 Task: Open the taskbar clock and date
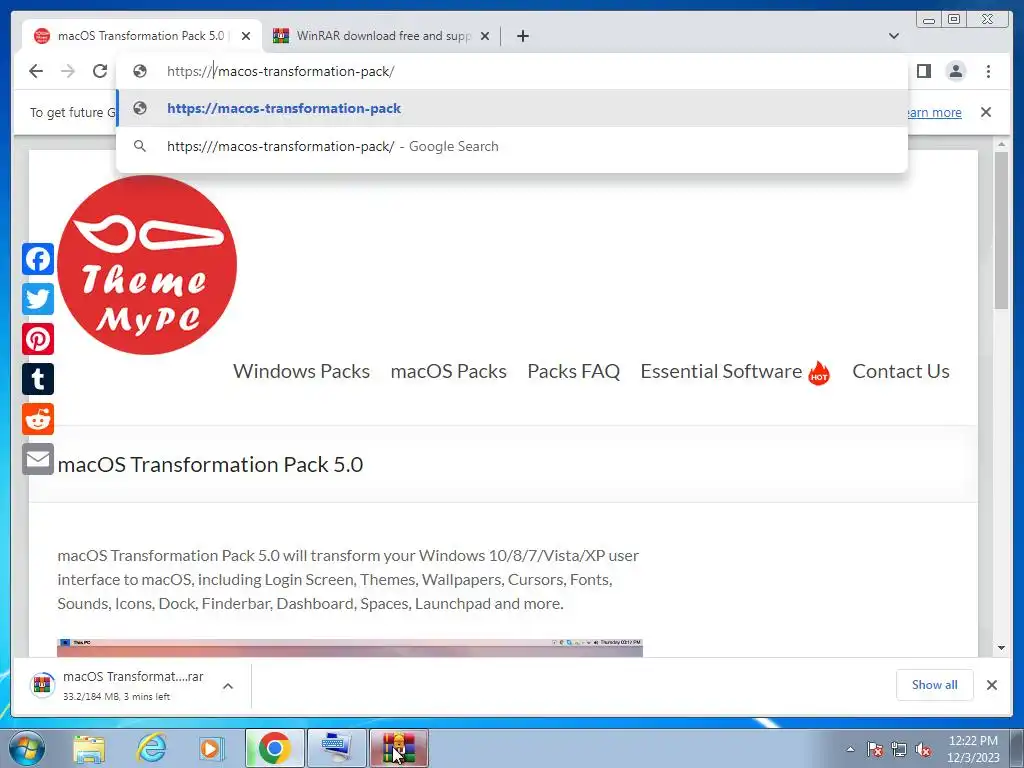point(973,749)
